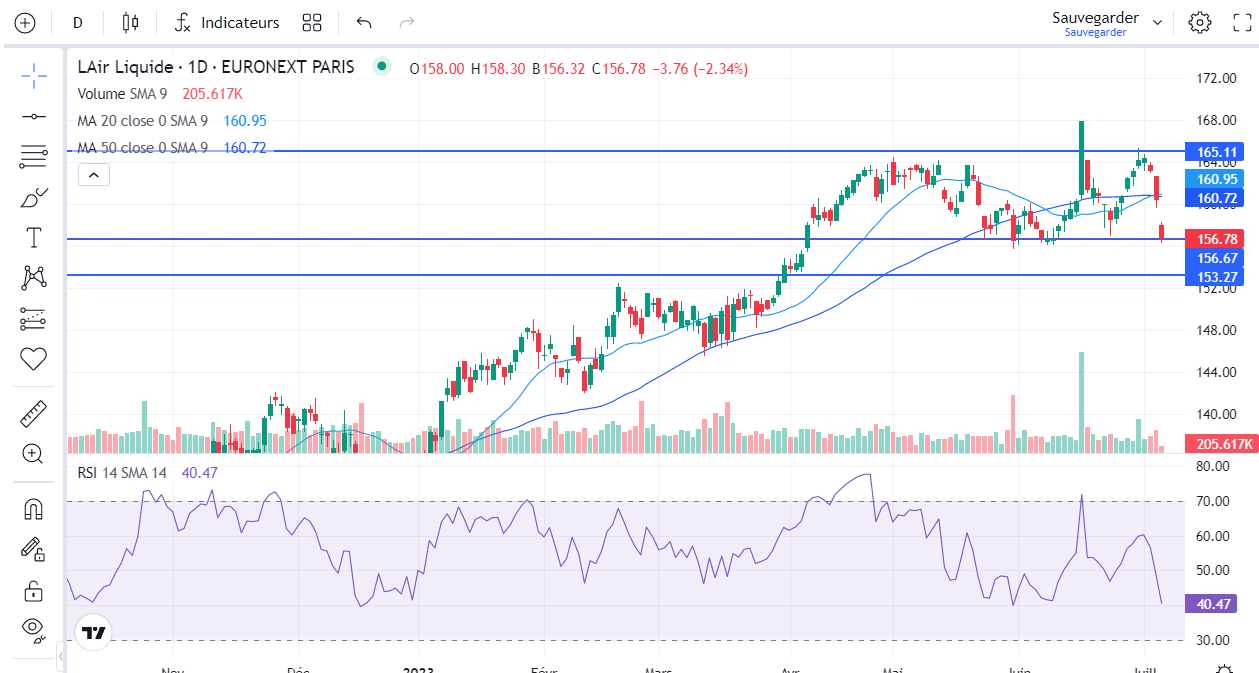Open the Indicateurs menu

227,22
